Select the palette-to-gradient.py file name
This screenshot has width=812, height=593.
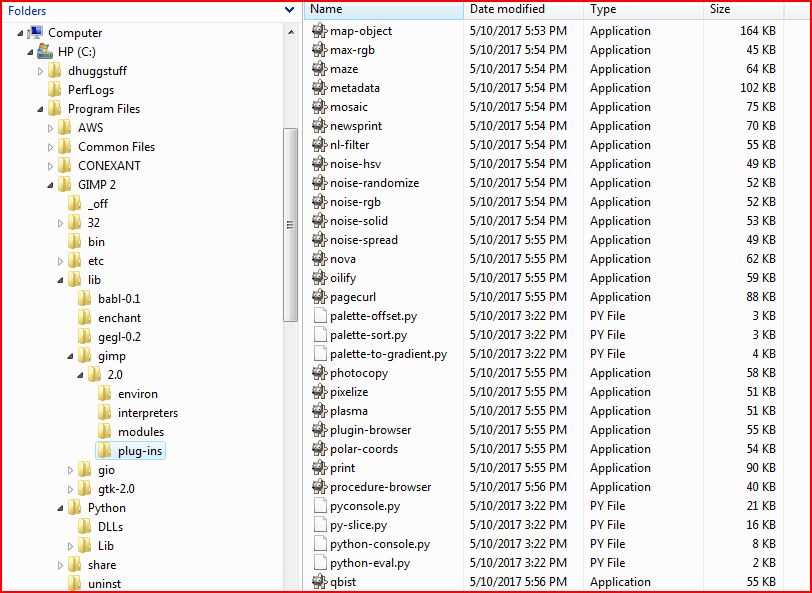pyautogui.click(x=388, y=354)
